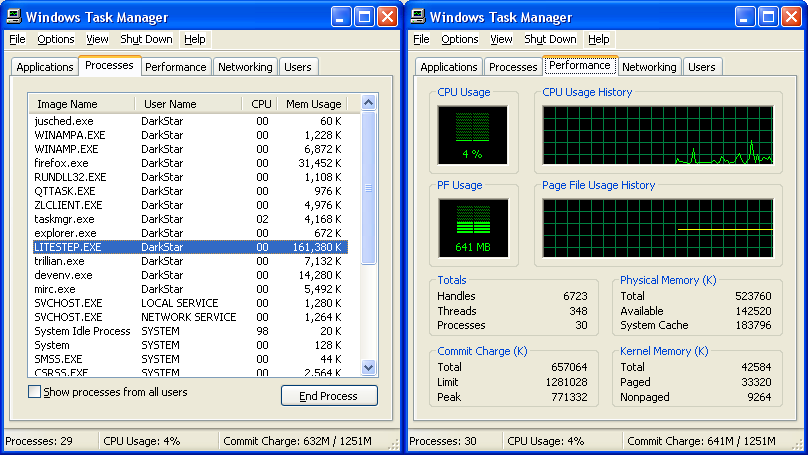Viewport: 808px width, 455px height.
Task: Select the devenv.exe process row
Action: click(x=190, y=275)
